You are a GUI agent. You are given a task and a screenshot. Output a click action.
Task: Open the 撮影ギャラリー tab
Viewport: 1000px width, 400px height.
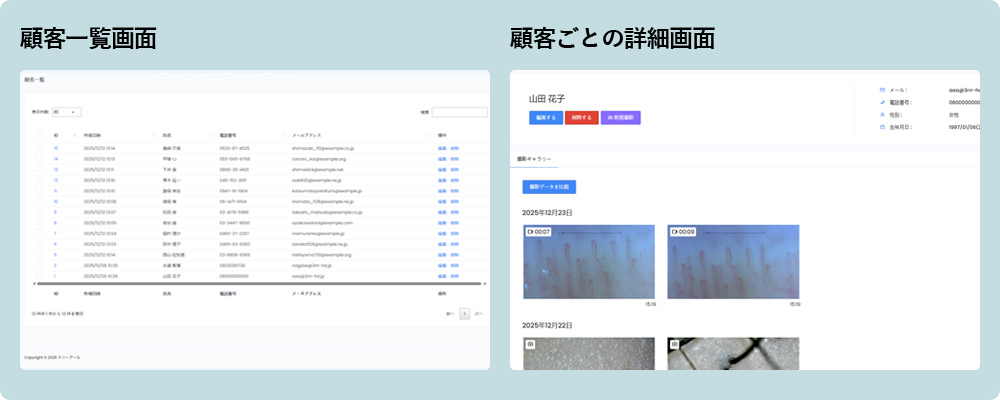[x=534, y=159]
